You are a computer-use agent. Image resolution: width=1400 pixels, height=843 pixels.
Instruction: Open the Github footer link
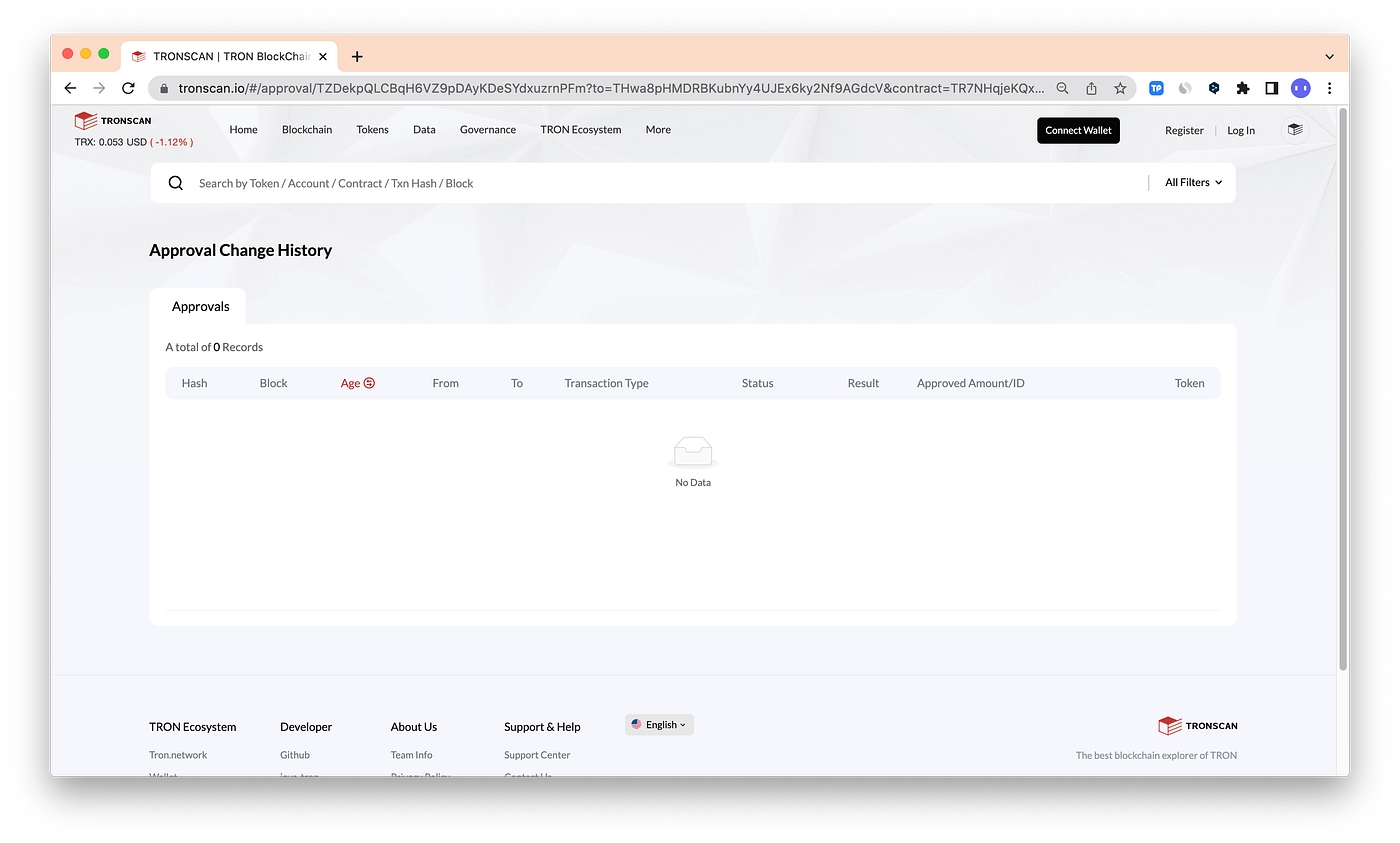[295, 755]
